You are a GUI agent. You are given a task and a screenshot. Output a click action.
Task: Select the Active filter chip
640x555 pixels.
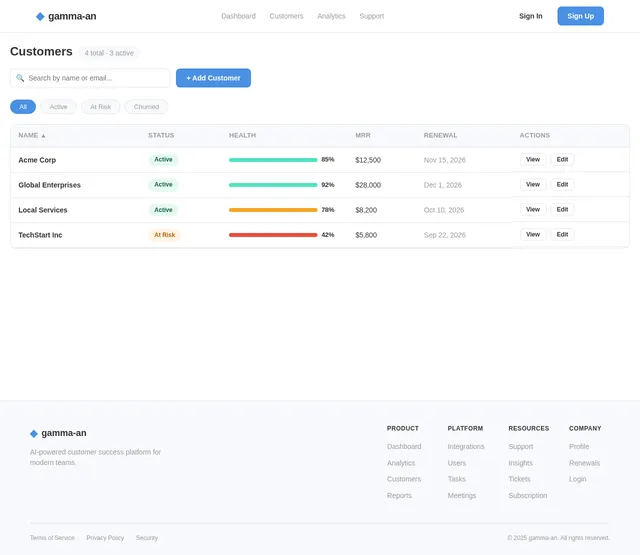(58, 107)
